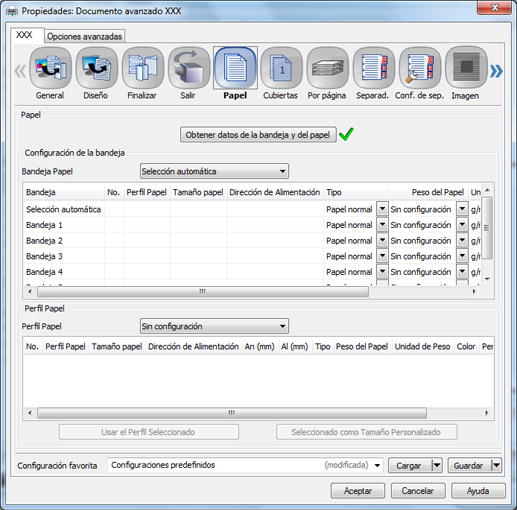This screenshot has height=510, width=517.
Task: Select the Por página icon
Action: pos(327,68)
